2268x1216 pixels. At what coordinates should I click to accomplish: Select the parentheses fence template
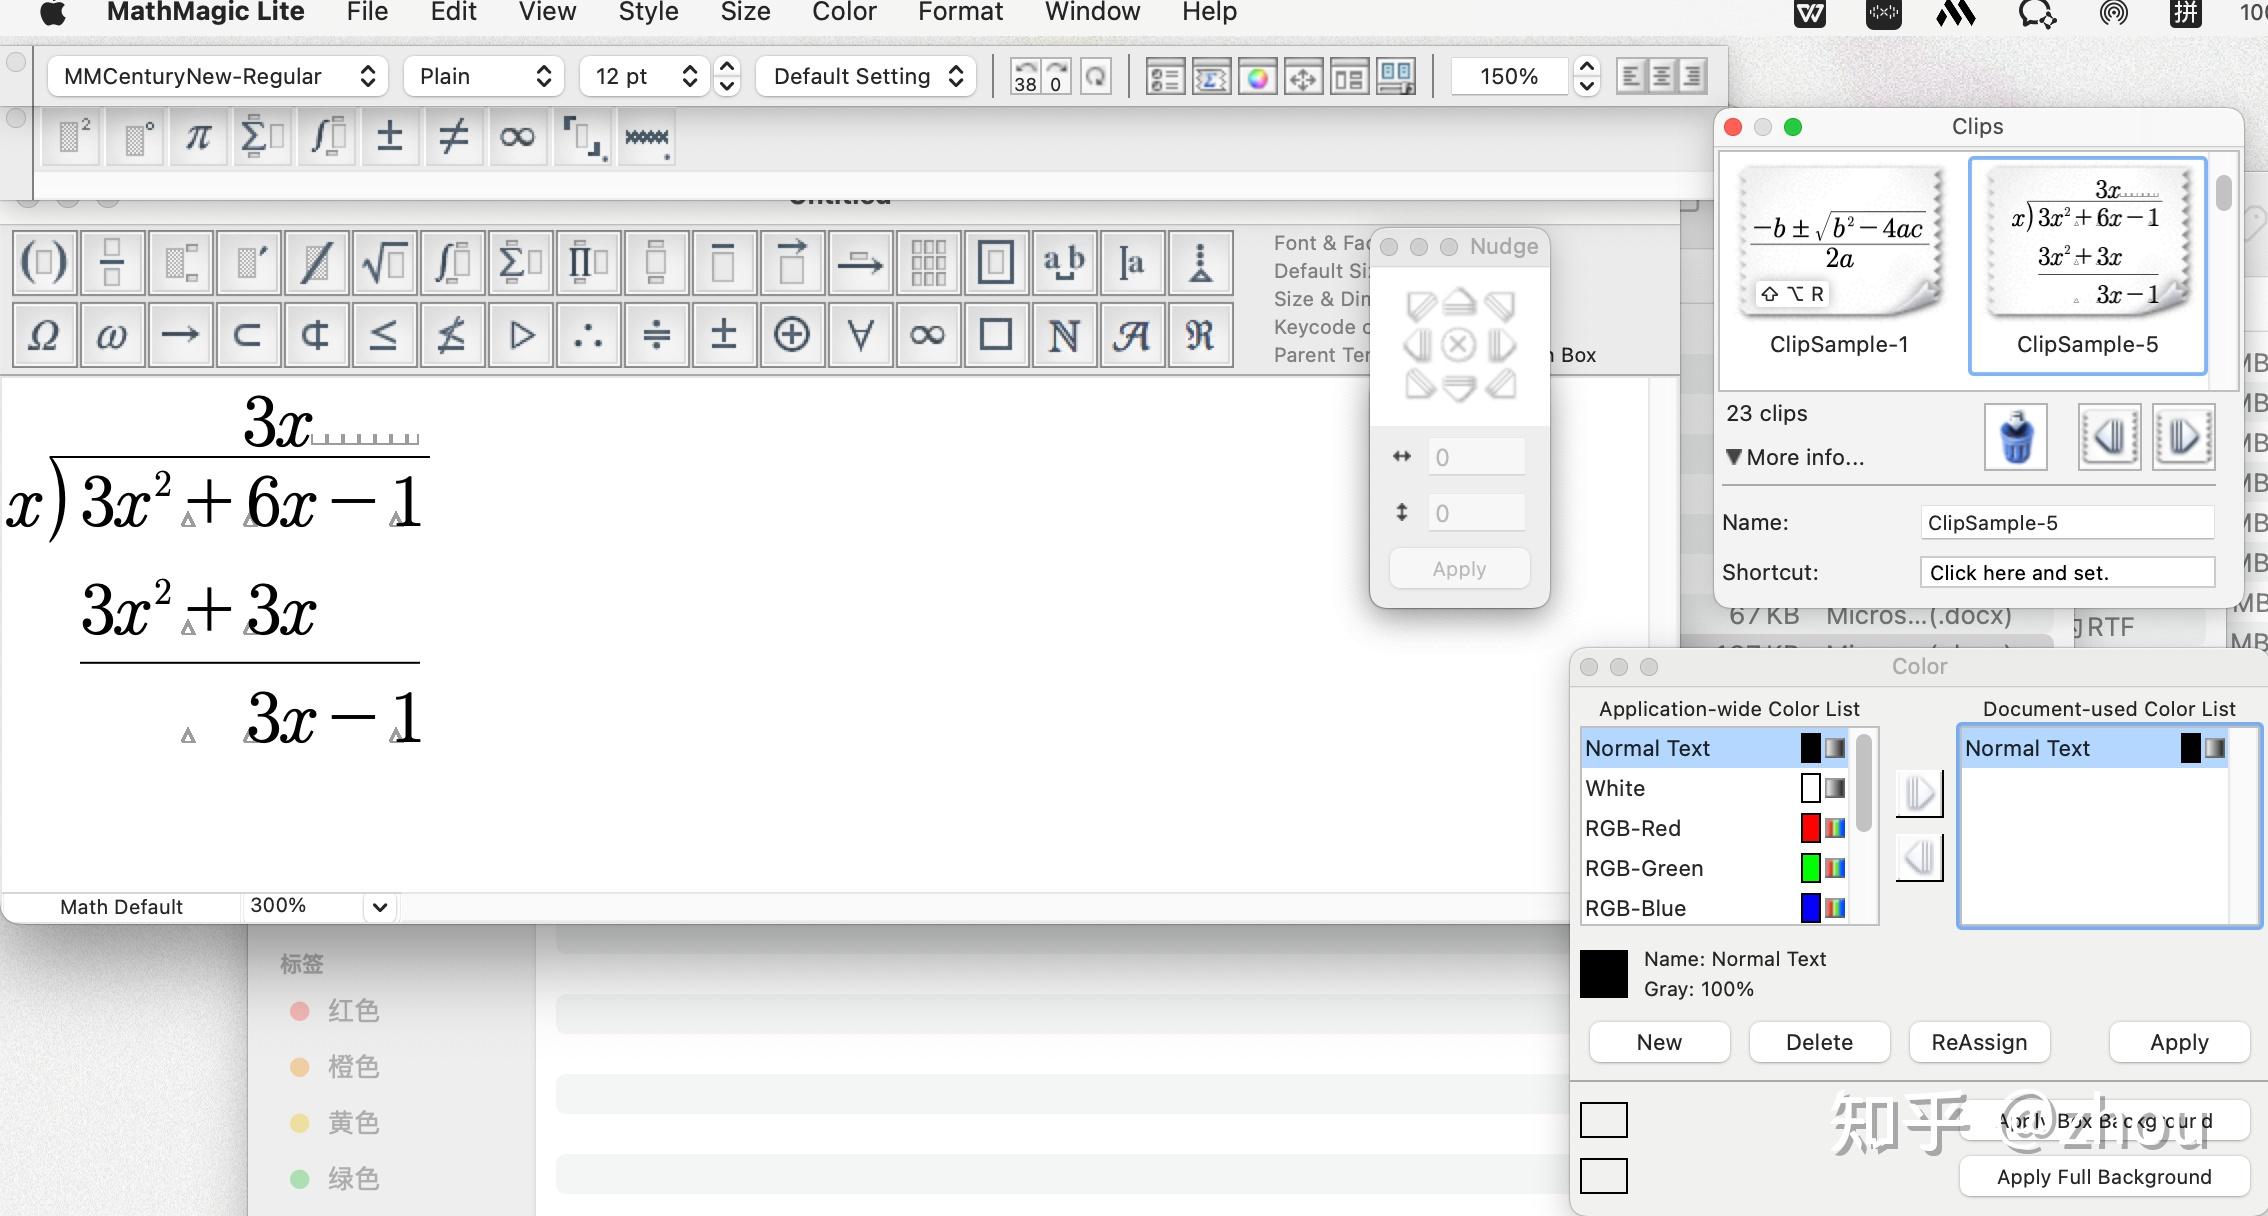tap(44, 263)
